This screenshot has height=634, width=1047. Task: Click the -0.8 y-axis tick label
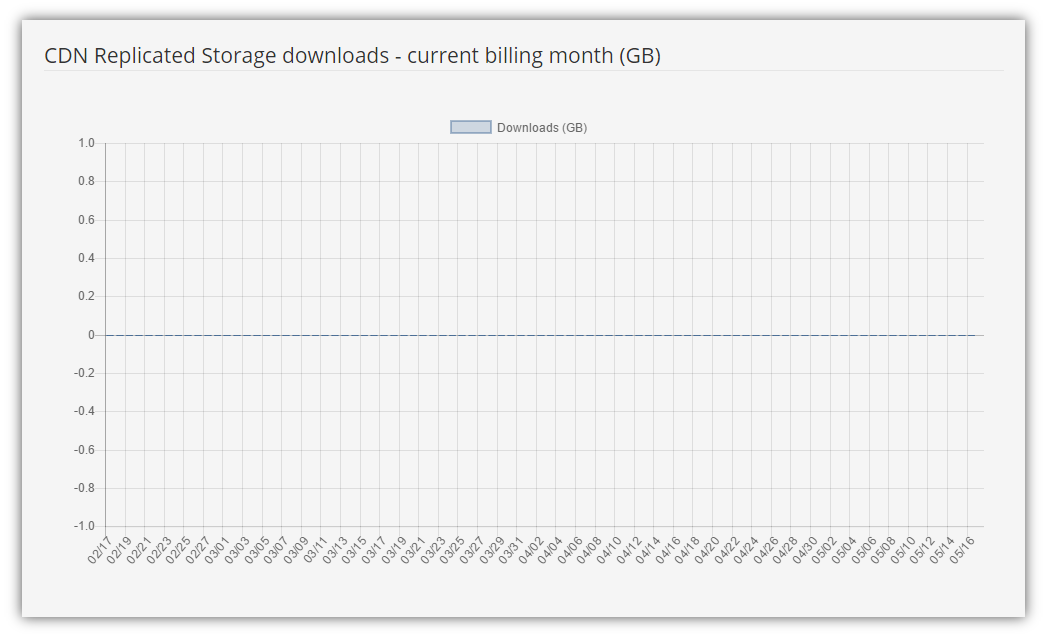point(84,488)
